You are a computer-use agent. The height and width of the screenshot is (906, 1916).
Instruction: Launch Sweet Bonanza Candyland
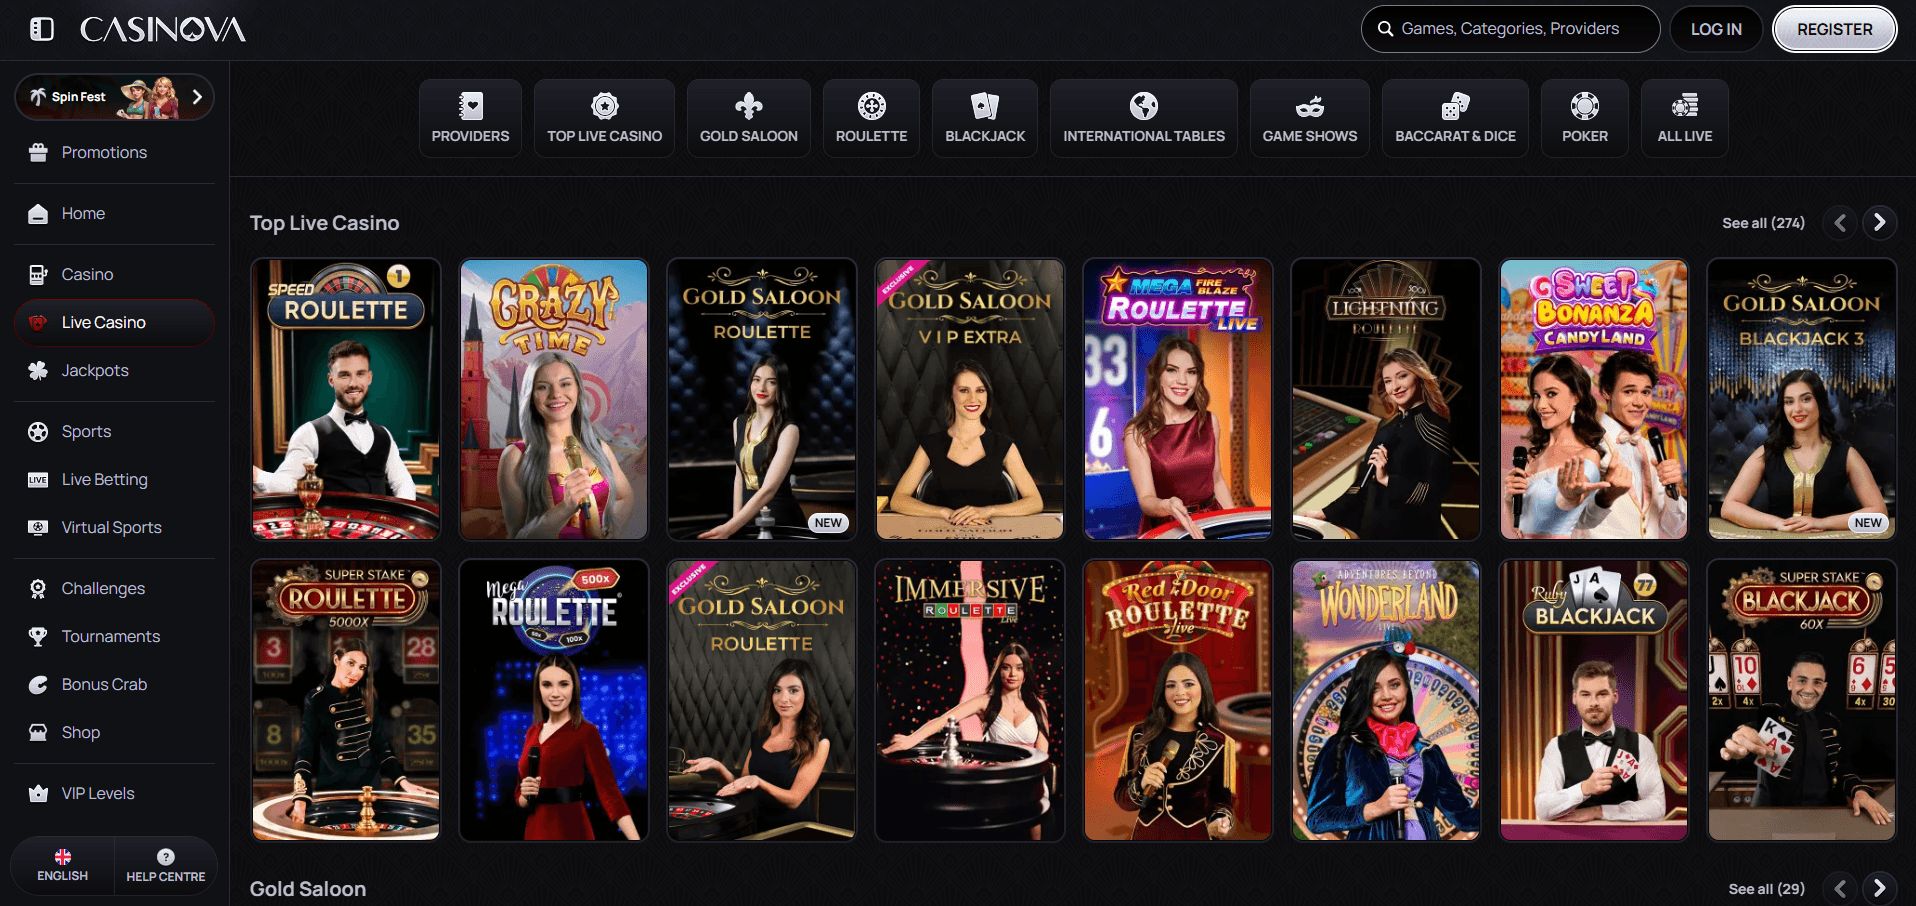coord(1594,399)
